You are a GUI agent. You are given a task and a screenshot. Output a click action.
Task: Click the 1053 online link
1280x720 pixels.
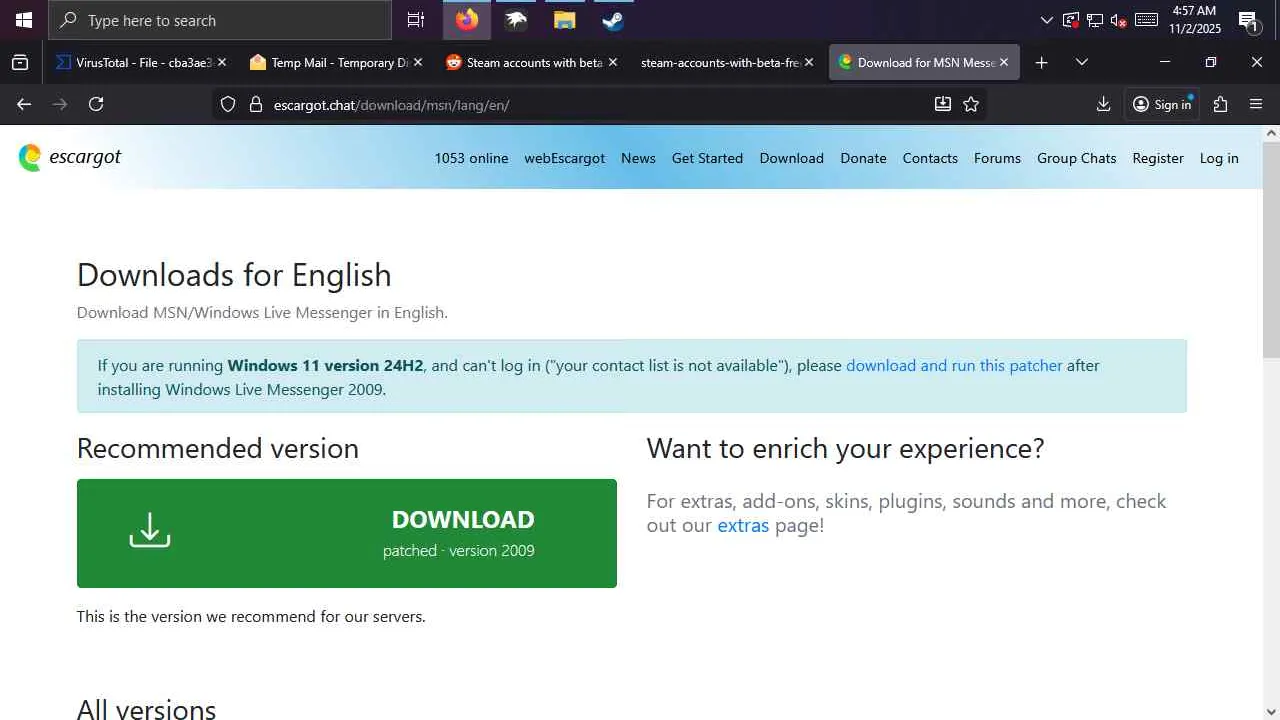coord(471,158)
